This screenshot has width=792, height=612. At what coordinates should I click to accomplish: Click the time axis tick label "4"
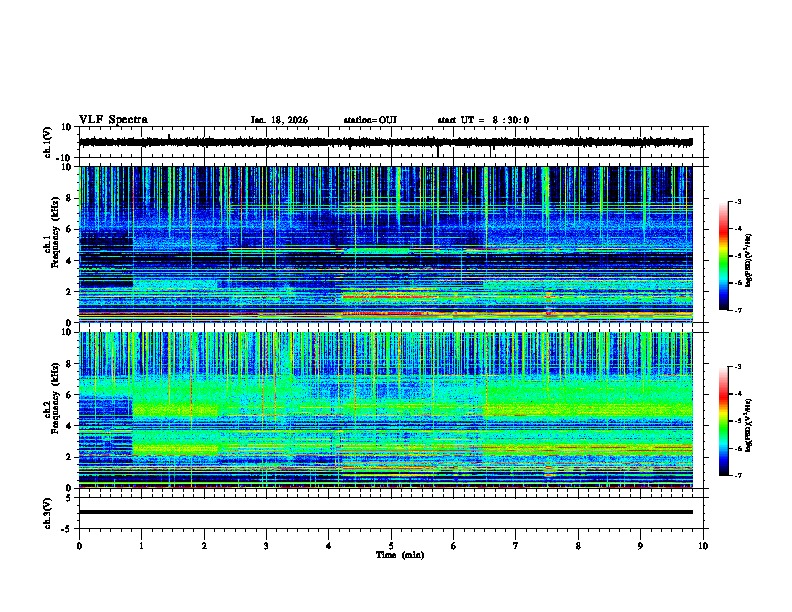(x=329, y=546)
